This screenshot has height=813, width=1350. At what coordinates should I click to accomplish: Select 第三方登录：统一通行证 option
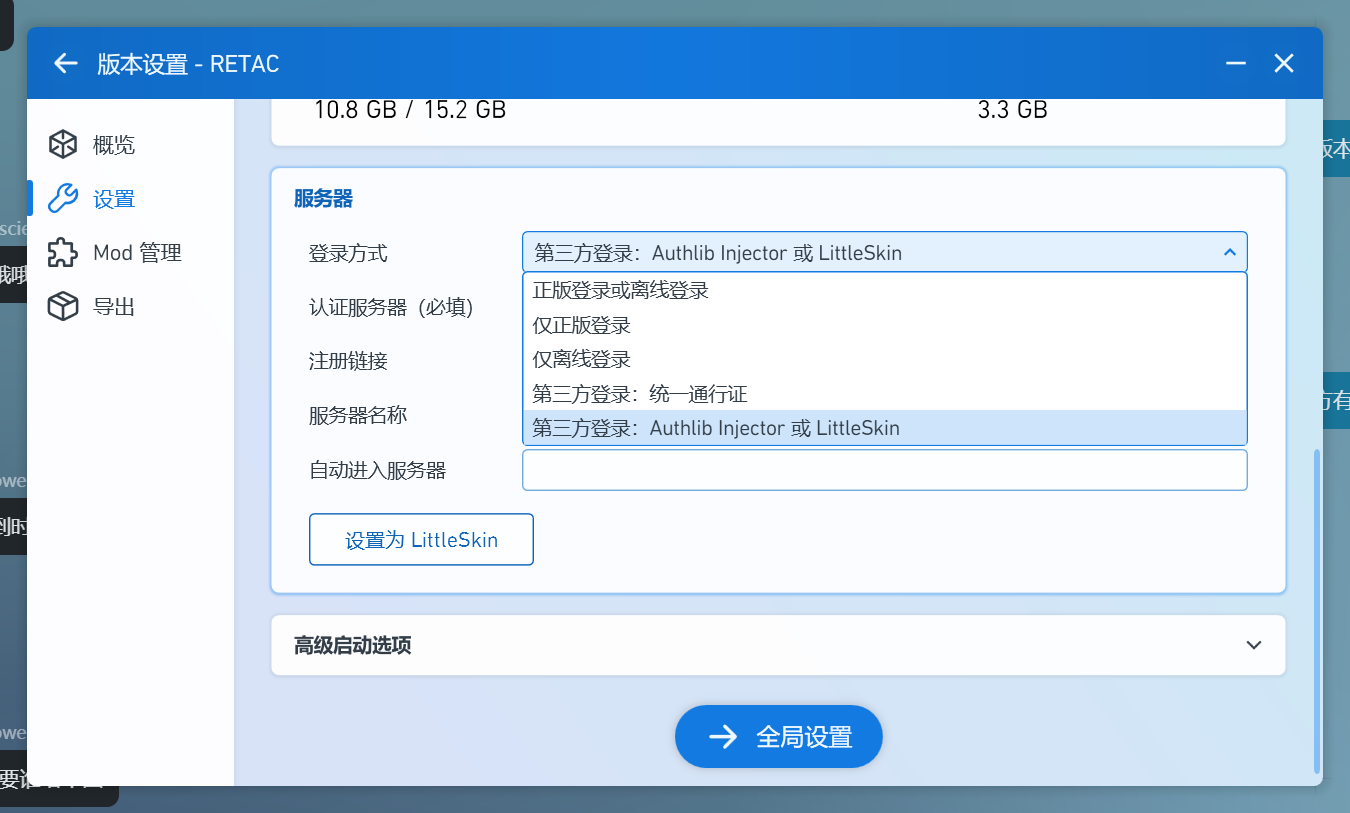(640, 394)
